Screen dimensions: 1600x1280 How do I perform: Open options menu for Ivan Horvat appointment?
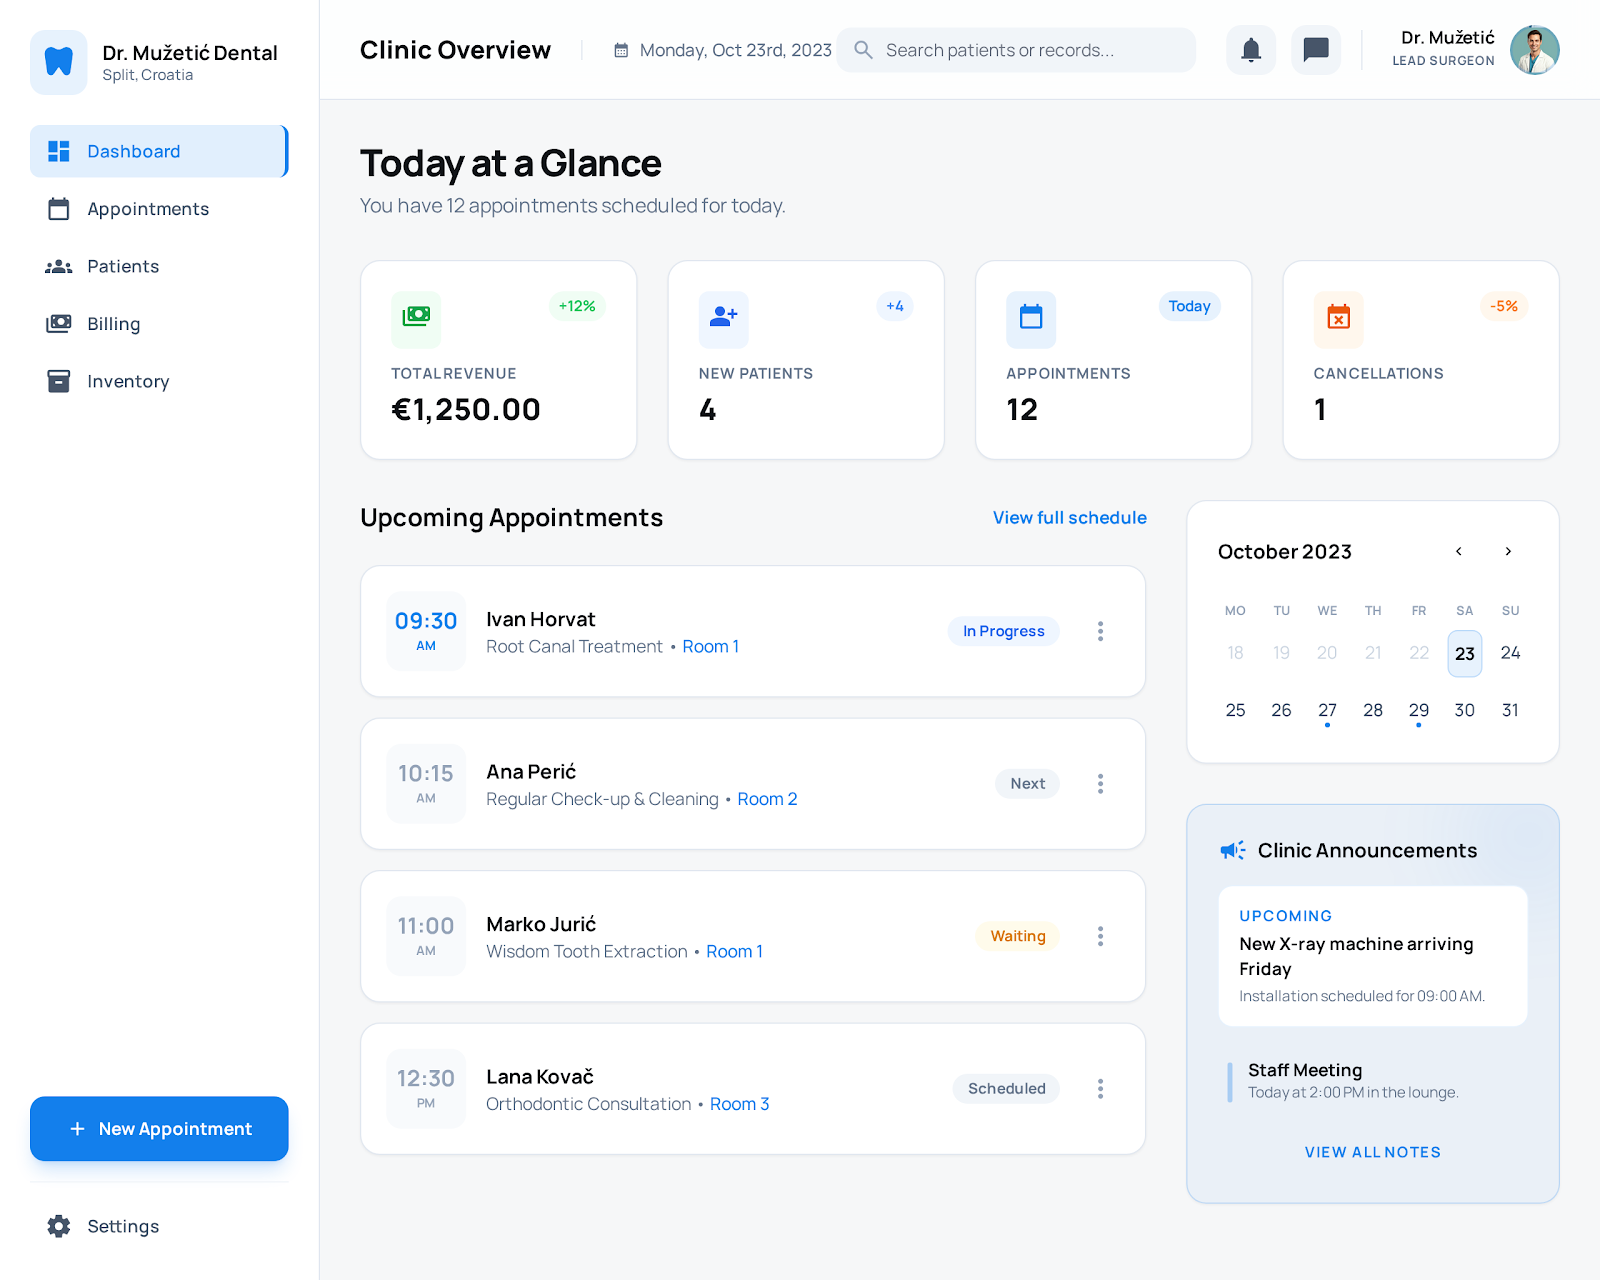pos(1100,631)
